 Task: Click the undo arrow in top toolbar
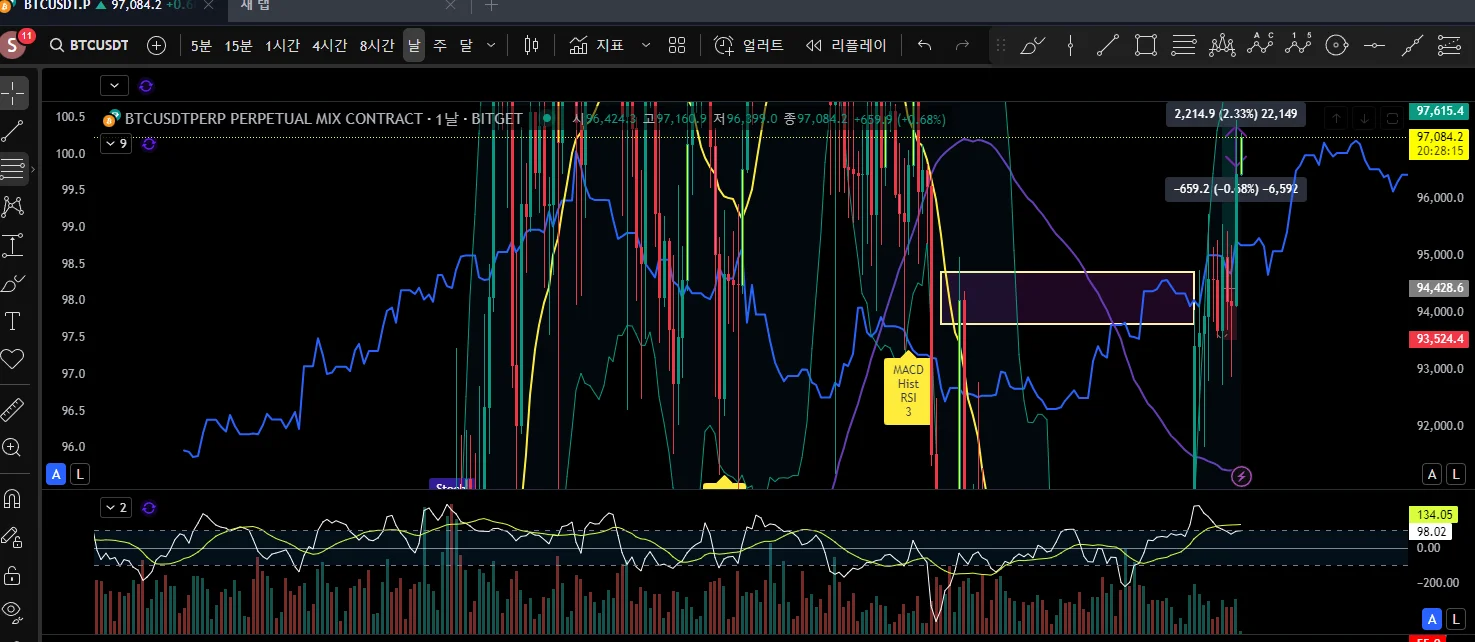tap(925, 46)
